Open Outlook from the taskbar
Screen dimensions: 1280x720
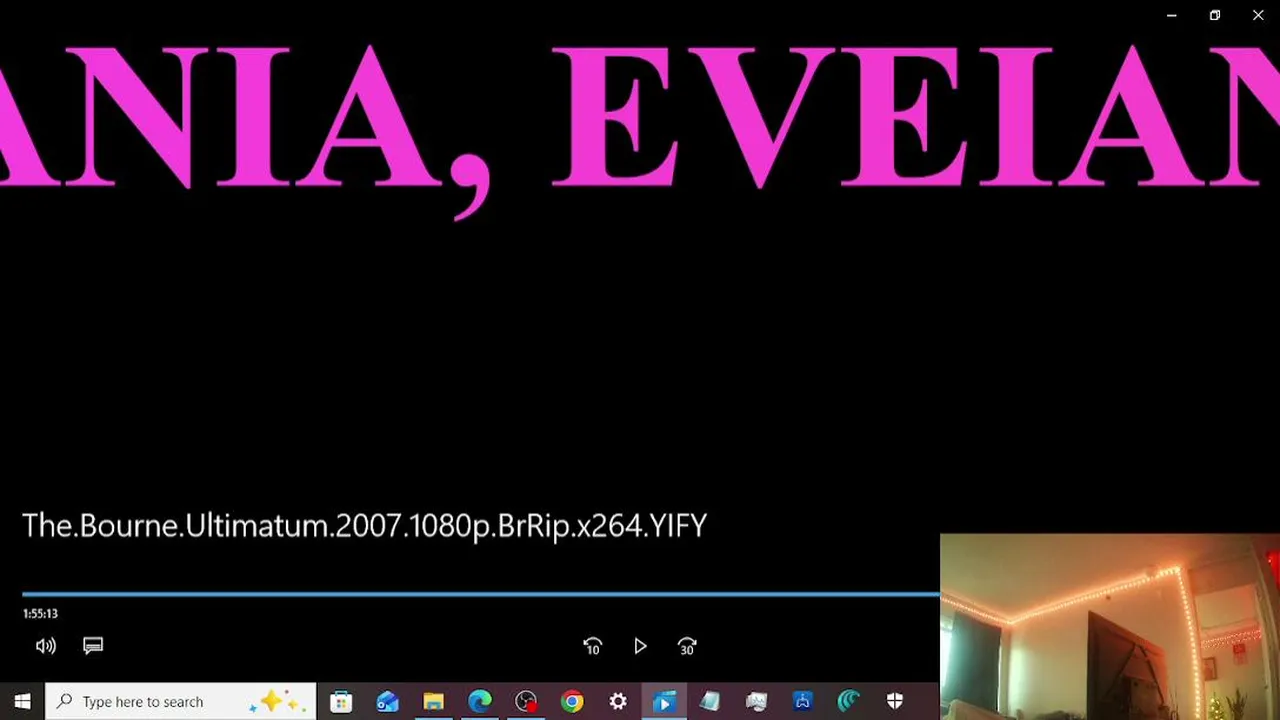click(x=387, y=702)
